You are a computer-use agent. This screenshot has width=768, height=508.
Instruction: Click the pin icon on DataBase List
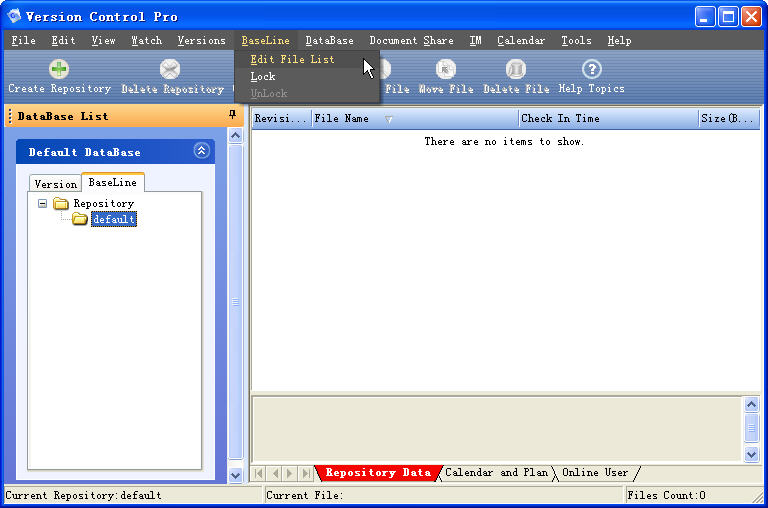click(x=232, y=115)
